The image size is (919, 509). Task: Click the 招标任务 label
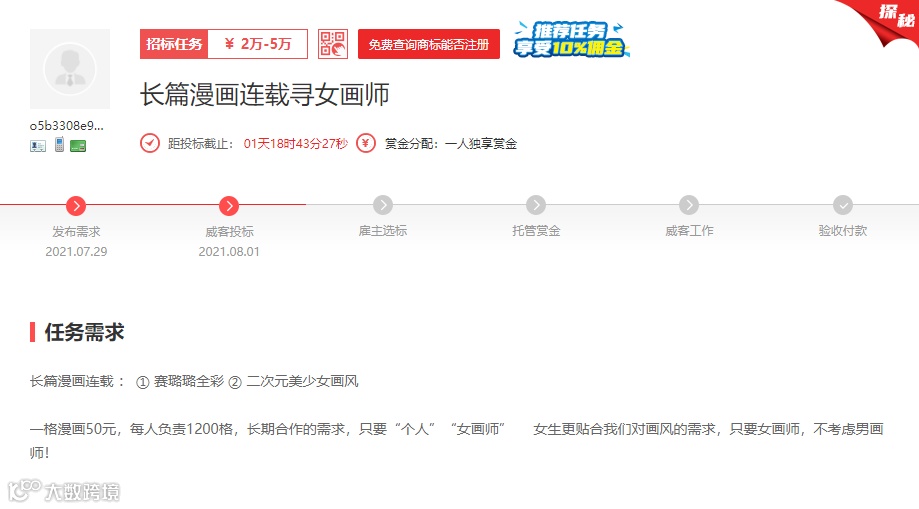coord(174,44)
